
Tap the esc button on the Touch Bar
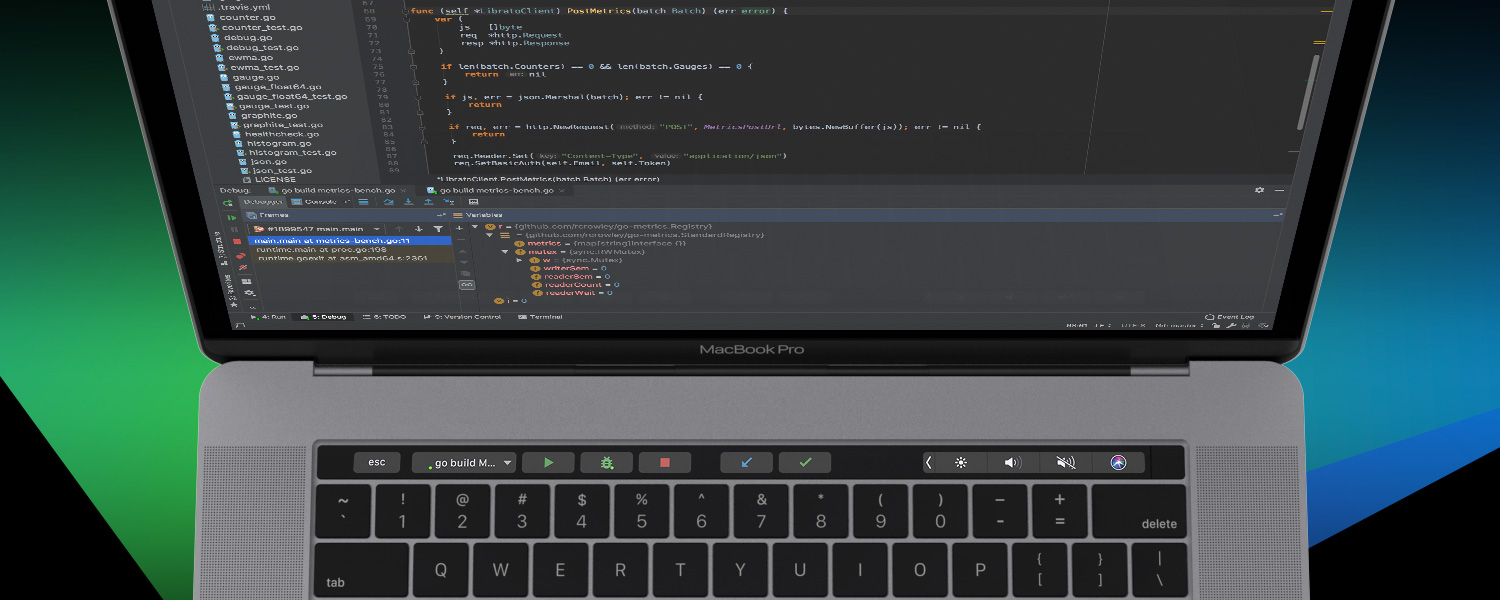pos(377,462)
